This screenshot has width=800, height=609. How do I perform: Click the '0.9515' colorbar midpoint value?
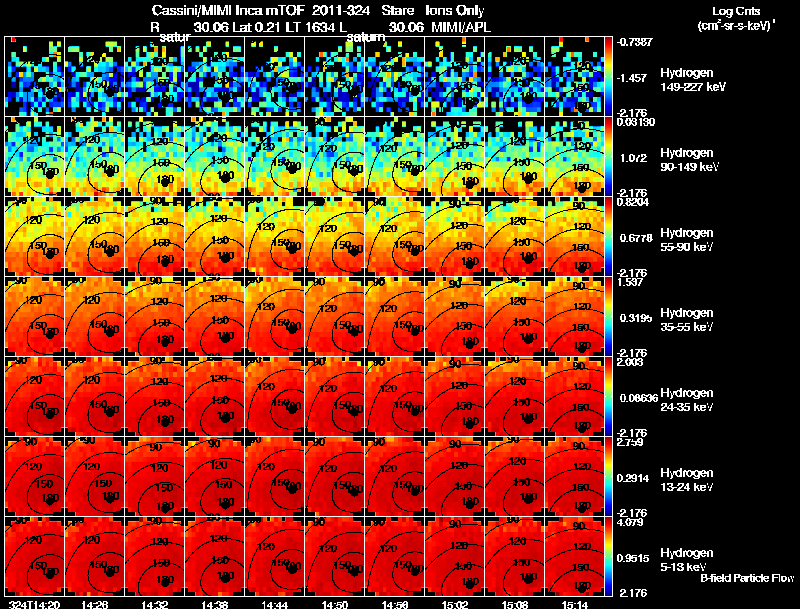tap(633, 559)
